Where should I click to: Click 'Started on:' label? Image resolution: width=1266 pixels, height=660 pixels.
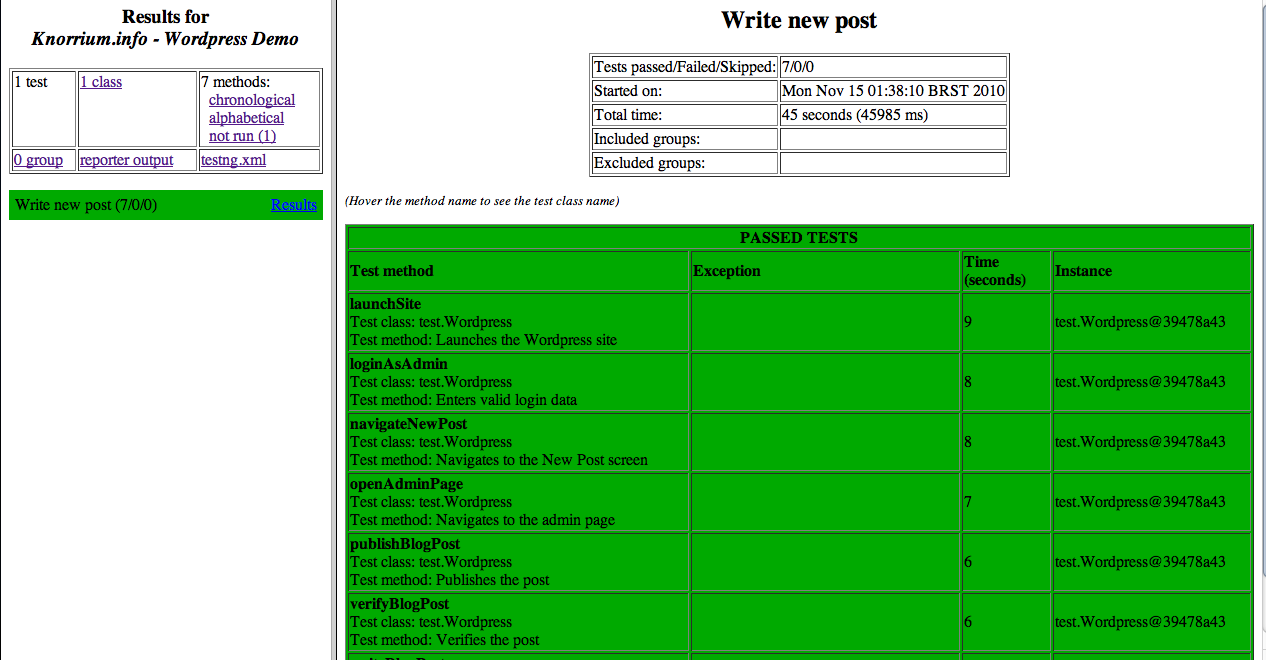pyautogui.click(x=628, y=91)
